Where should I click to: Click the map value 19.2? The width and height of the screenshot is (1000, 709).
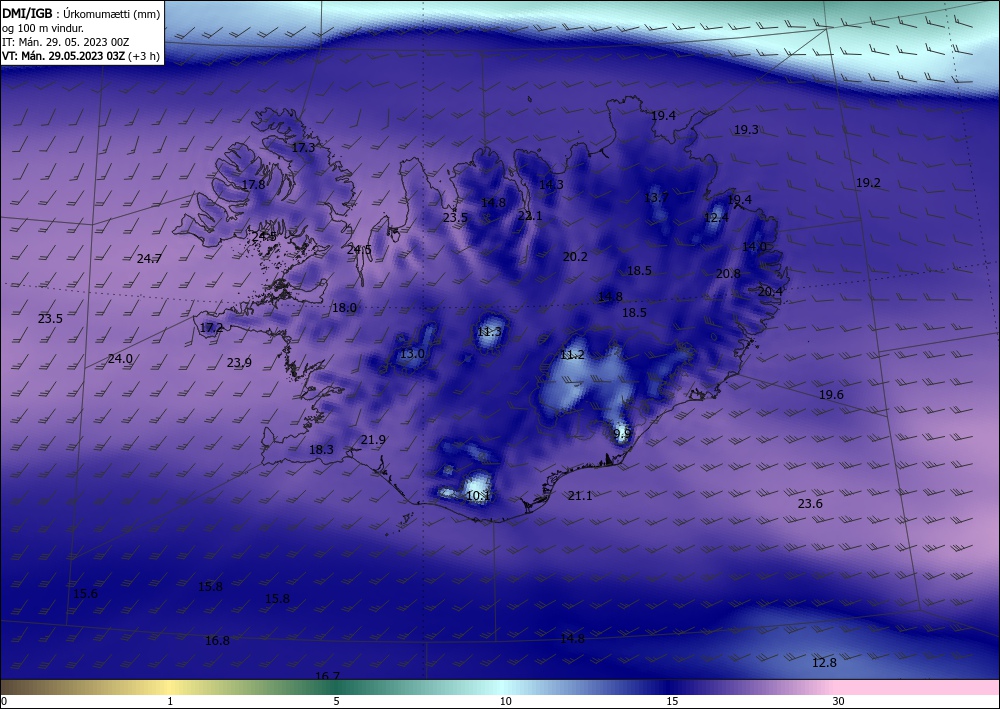point(868,182)
